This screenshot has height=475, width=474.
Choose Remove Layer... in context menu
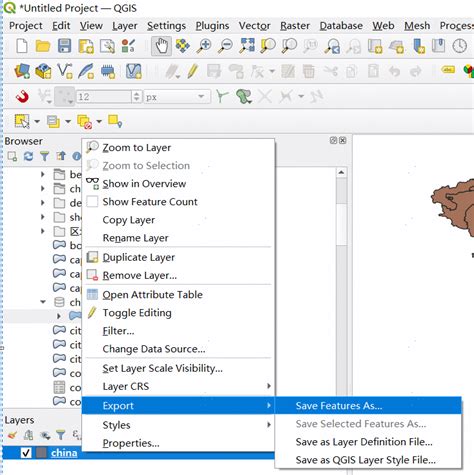(178, 275)
